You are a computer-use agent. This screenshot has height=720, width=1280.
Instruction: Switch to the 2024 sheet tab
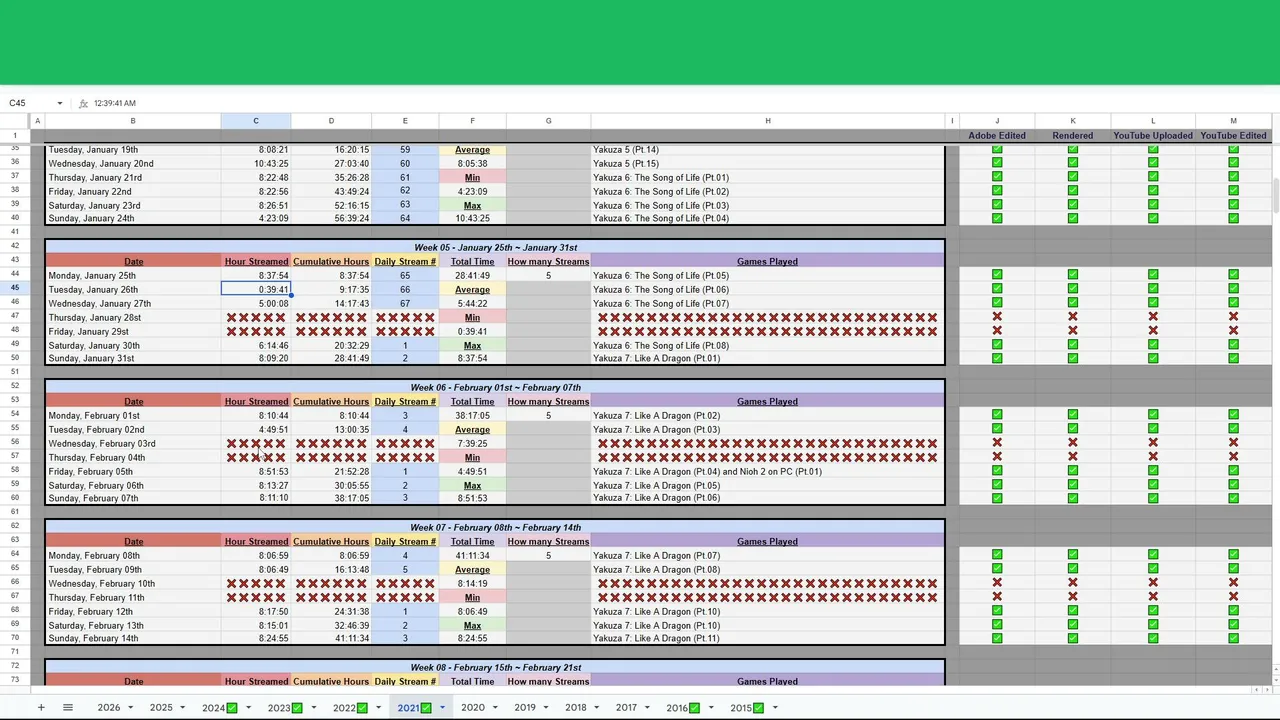coord(219,708)
